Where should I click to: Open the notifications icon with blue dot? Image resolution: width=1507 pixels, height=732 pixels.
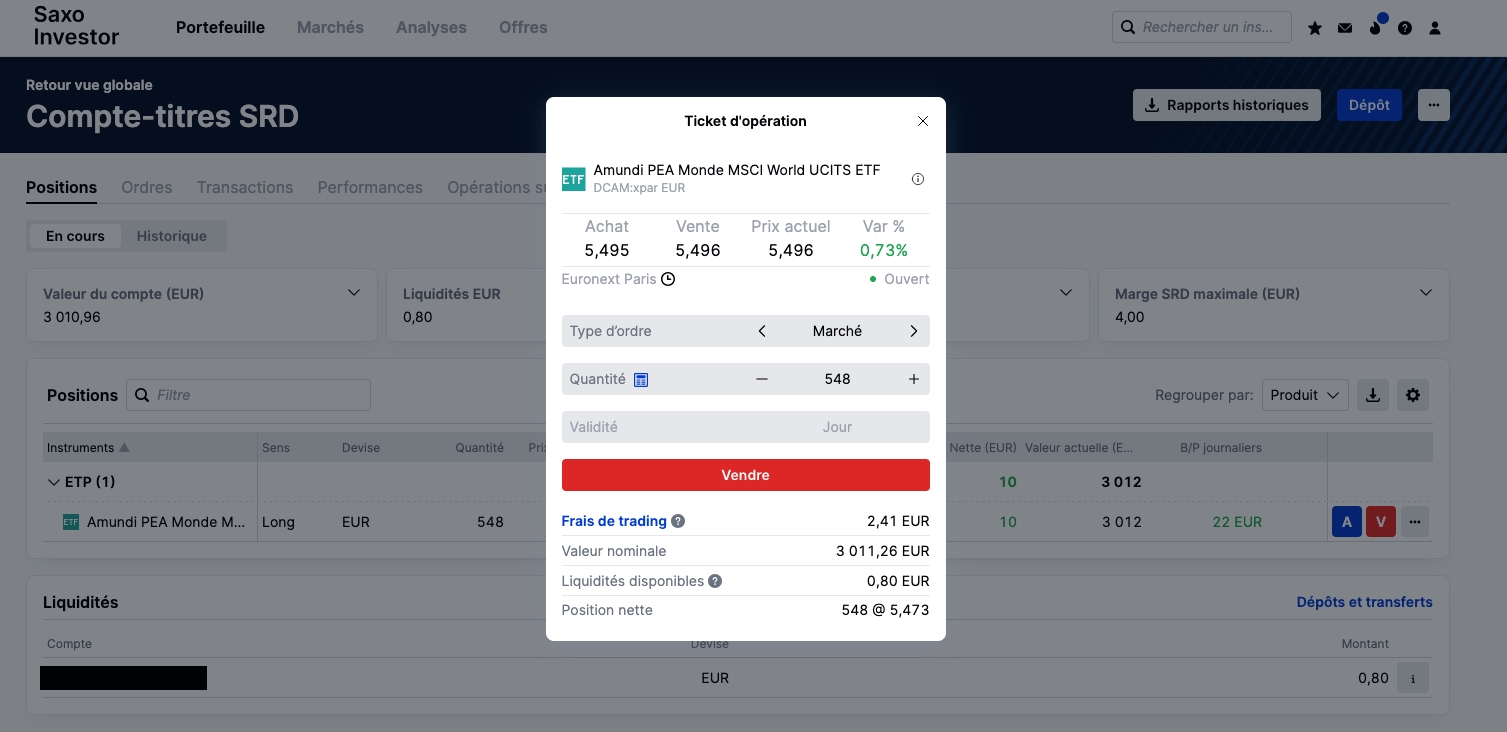[1376, 26]
